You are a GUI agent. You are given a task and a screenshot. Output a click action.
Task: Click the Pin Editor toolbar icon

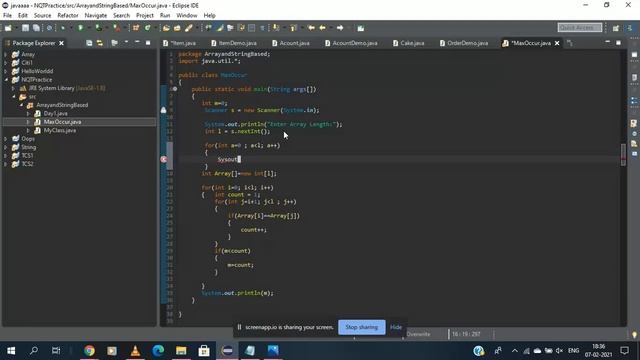(360, 28)
